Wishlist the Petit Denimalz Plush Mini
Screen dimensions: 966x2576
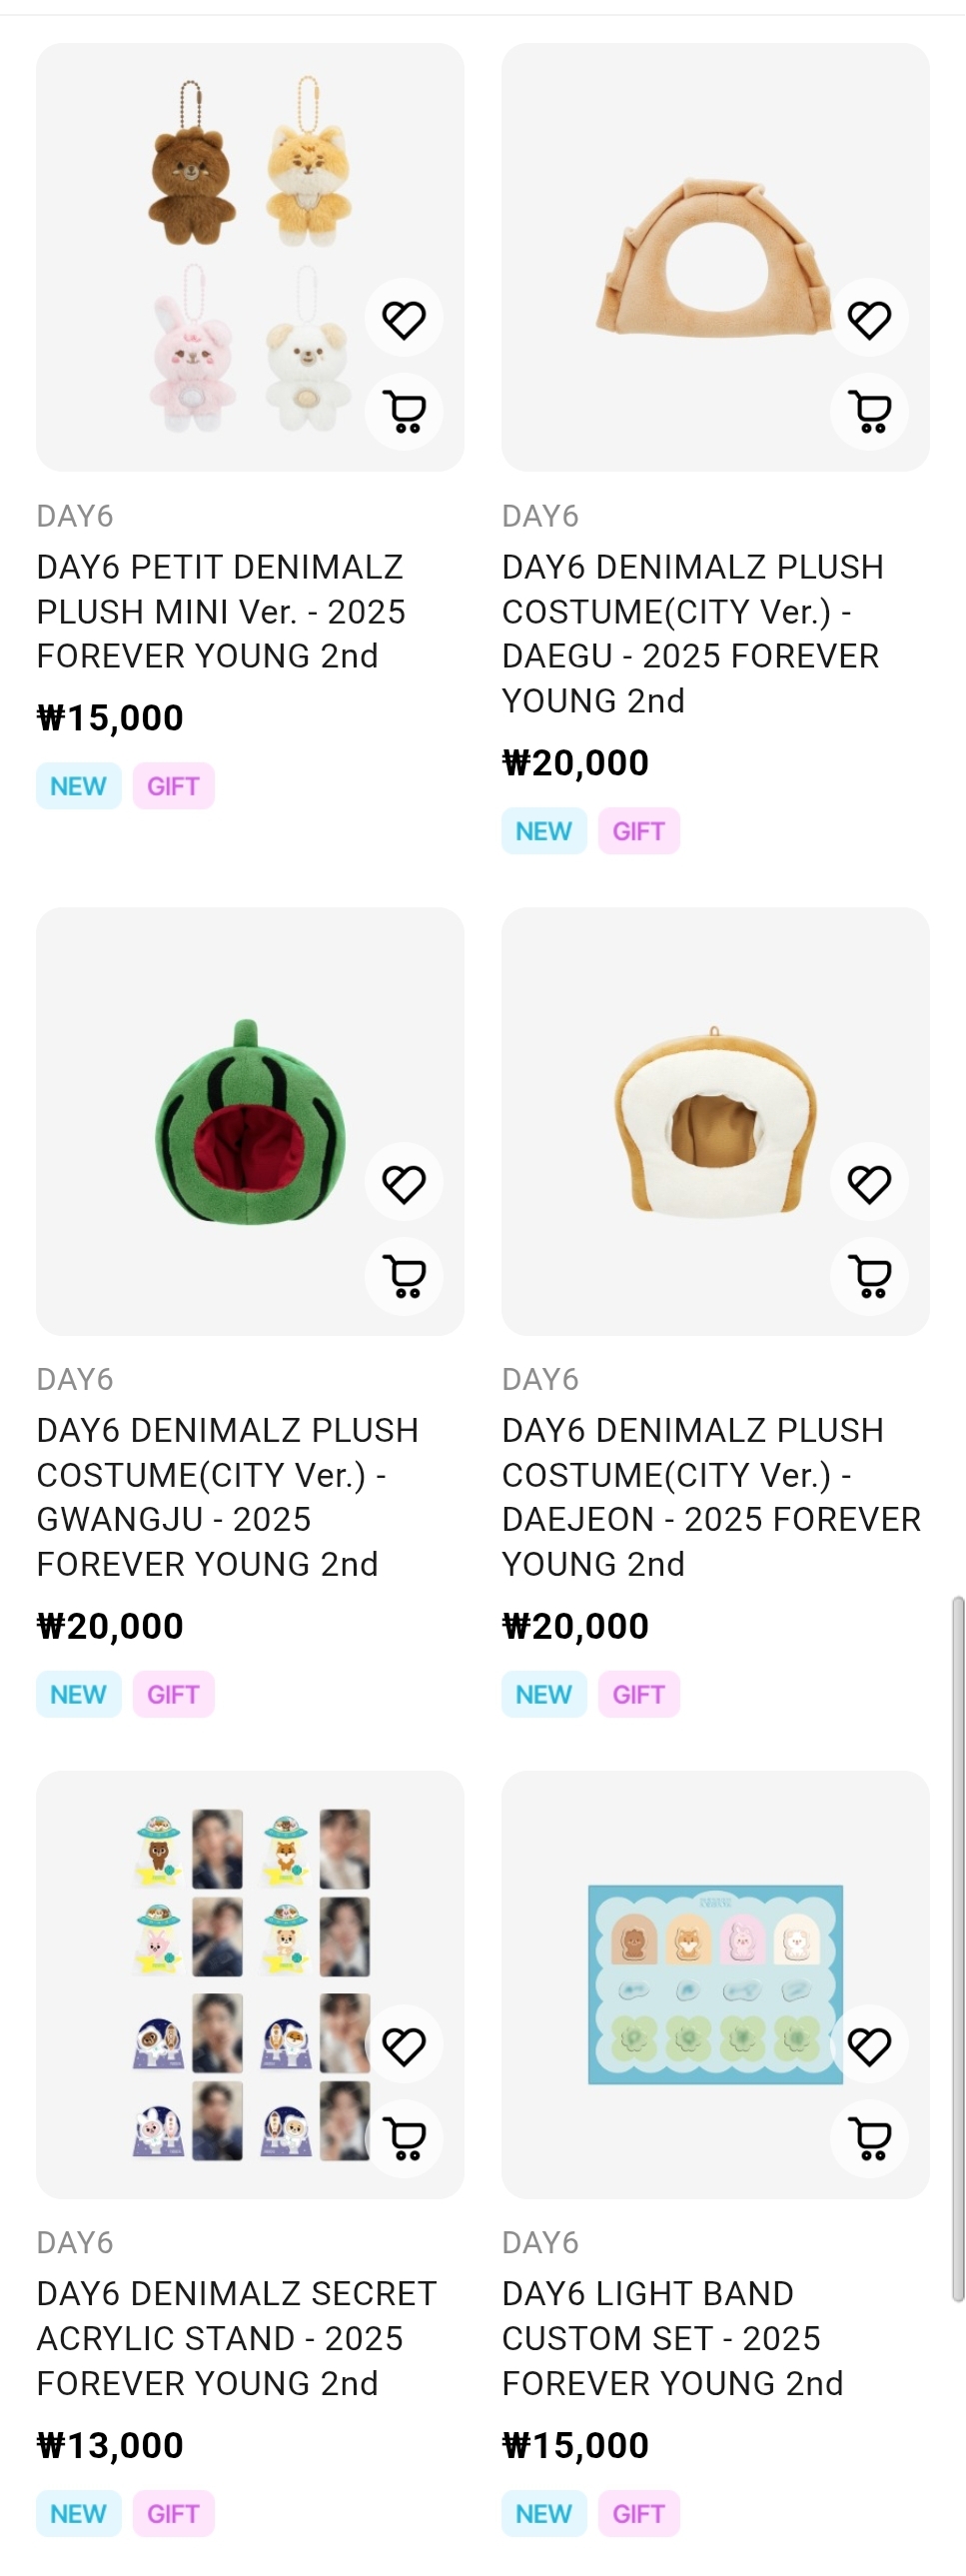404,319
